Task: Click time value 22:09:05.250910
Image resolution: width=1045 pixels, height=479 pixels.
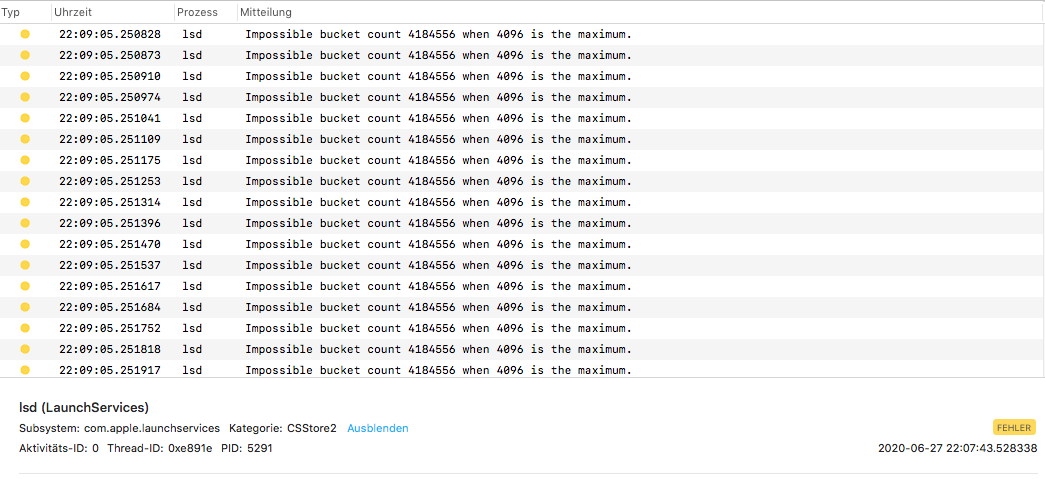Action: [109, 76]
